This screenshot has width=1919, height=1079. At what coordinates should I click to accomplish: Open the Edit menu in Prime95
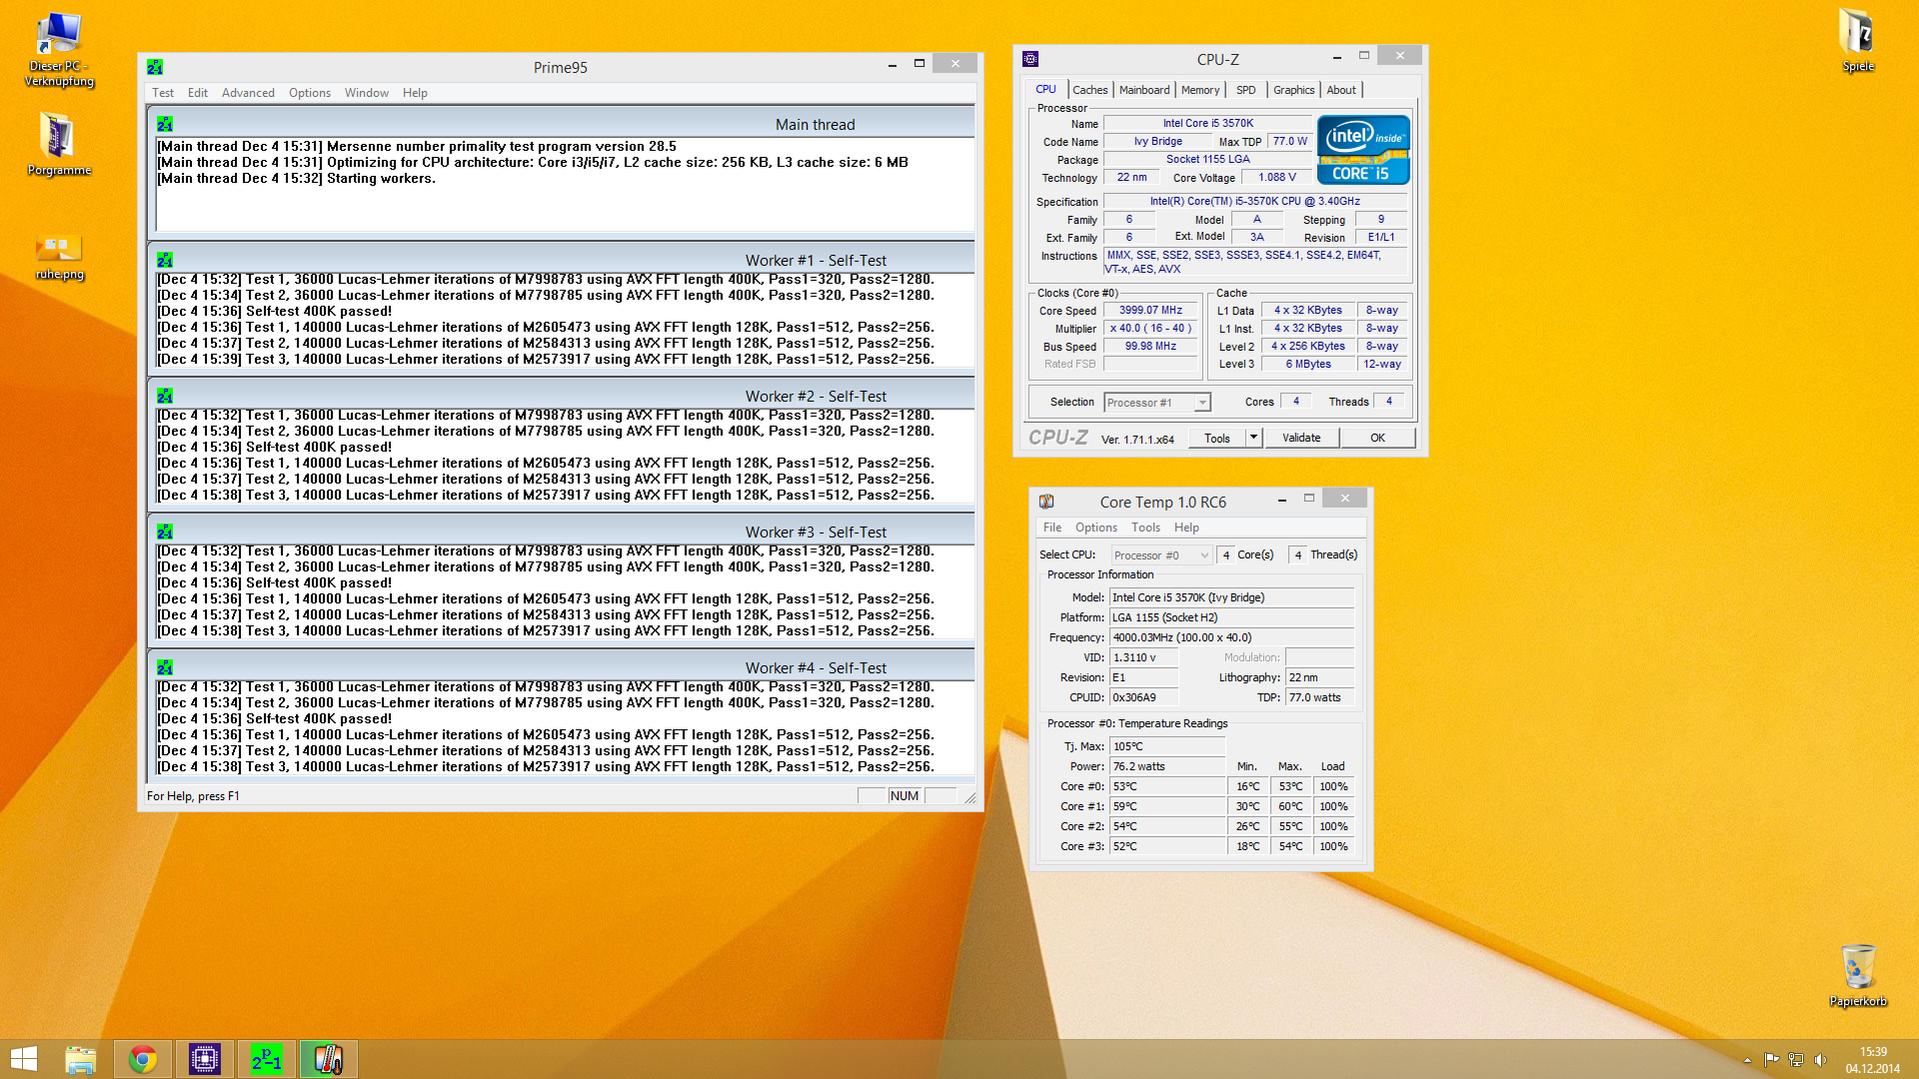point(198,93)
